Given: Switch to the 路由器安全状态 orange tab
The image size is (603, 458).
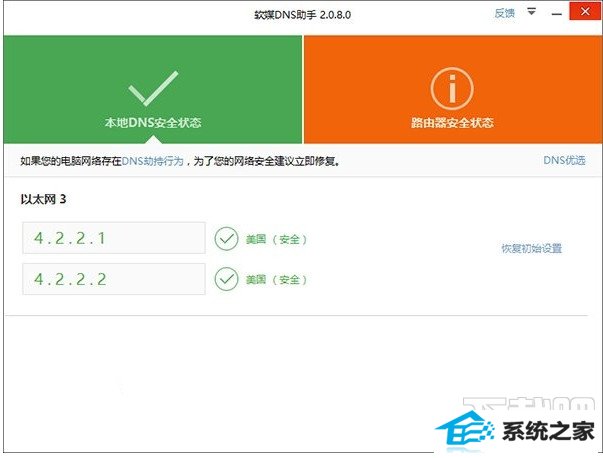Looking at the screenshot, I should (x=453, y=90).
